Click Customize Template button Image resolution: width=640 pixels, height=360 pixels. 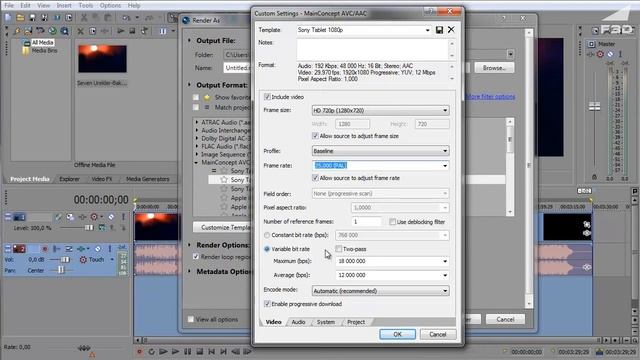click(x=222, y=227)
